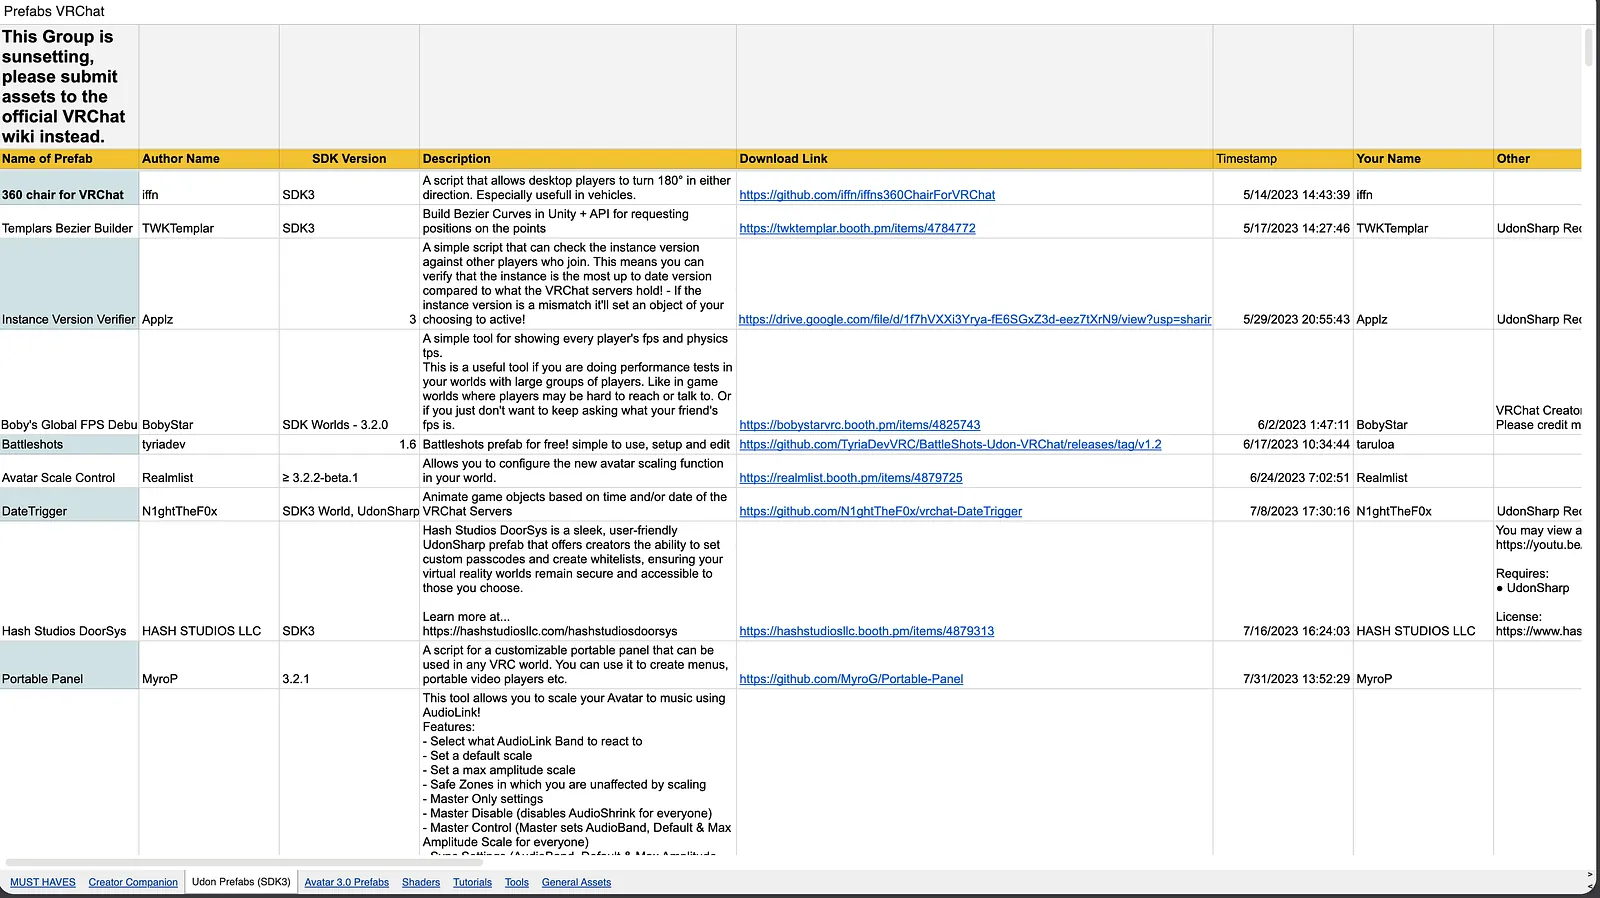
Task: Select the 'Name of Prefab' header cell
Action: pyautogui.click(x=69, y=158)
